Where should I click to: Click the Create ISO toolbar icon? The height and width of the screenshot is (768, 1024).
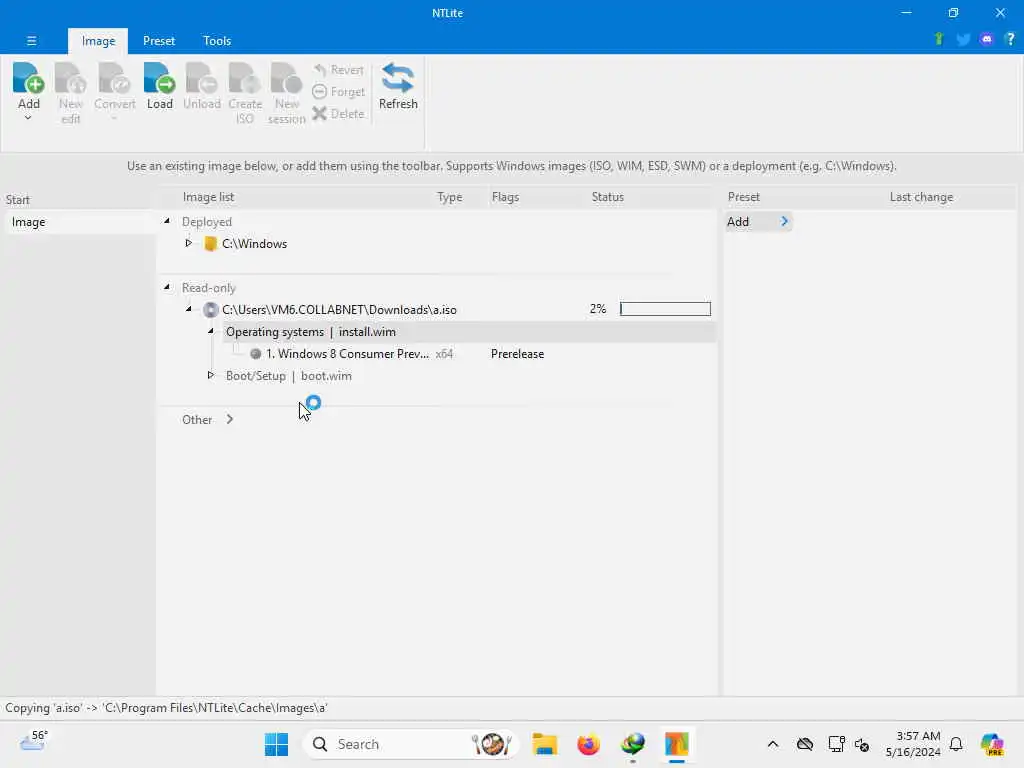pyautogui.click(x=245, y=78)
